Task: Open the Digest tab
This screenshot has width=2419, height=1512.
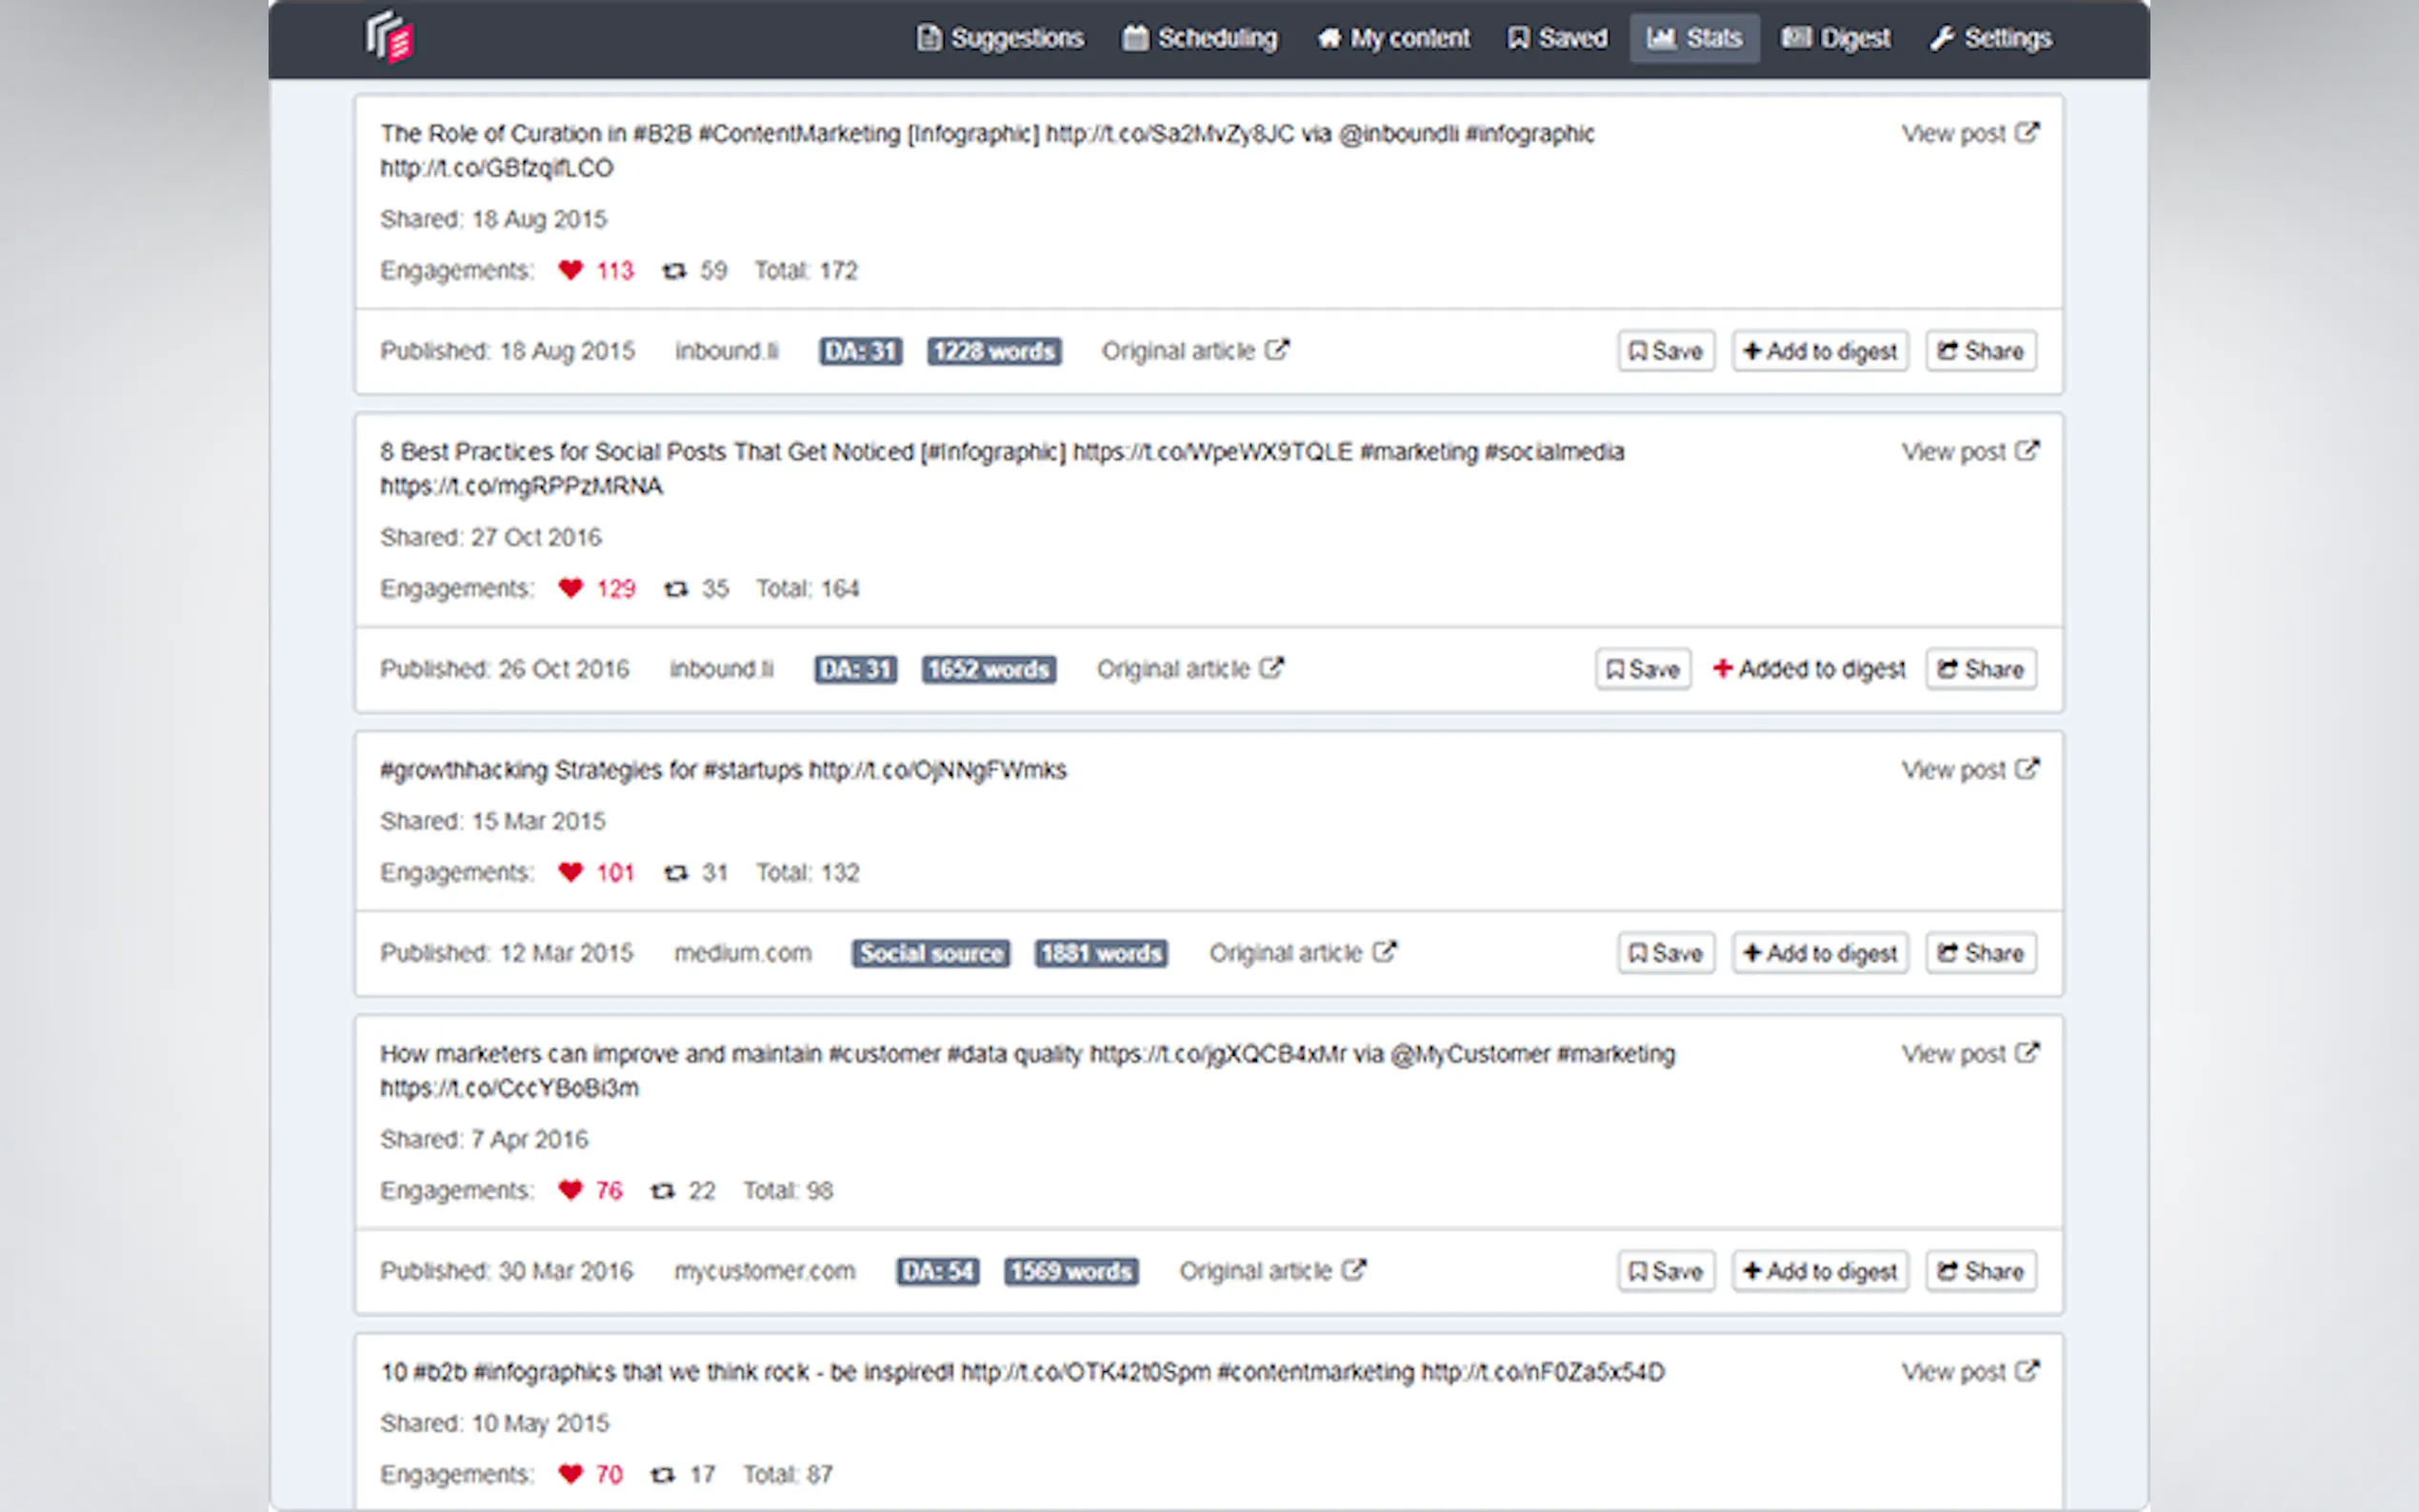Action: pyautogui.click(x=1836, y=38)
